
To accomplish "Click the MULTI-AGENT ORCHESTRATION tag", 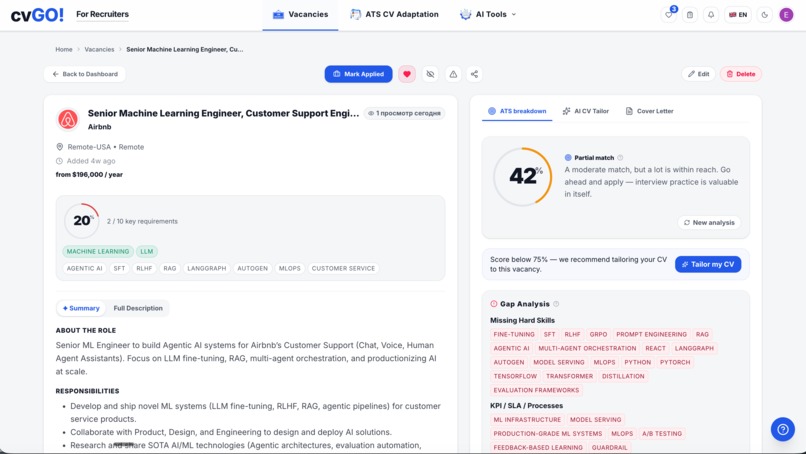I will pos(587,348).
